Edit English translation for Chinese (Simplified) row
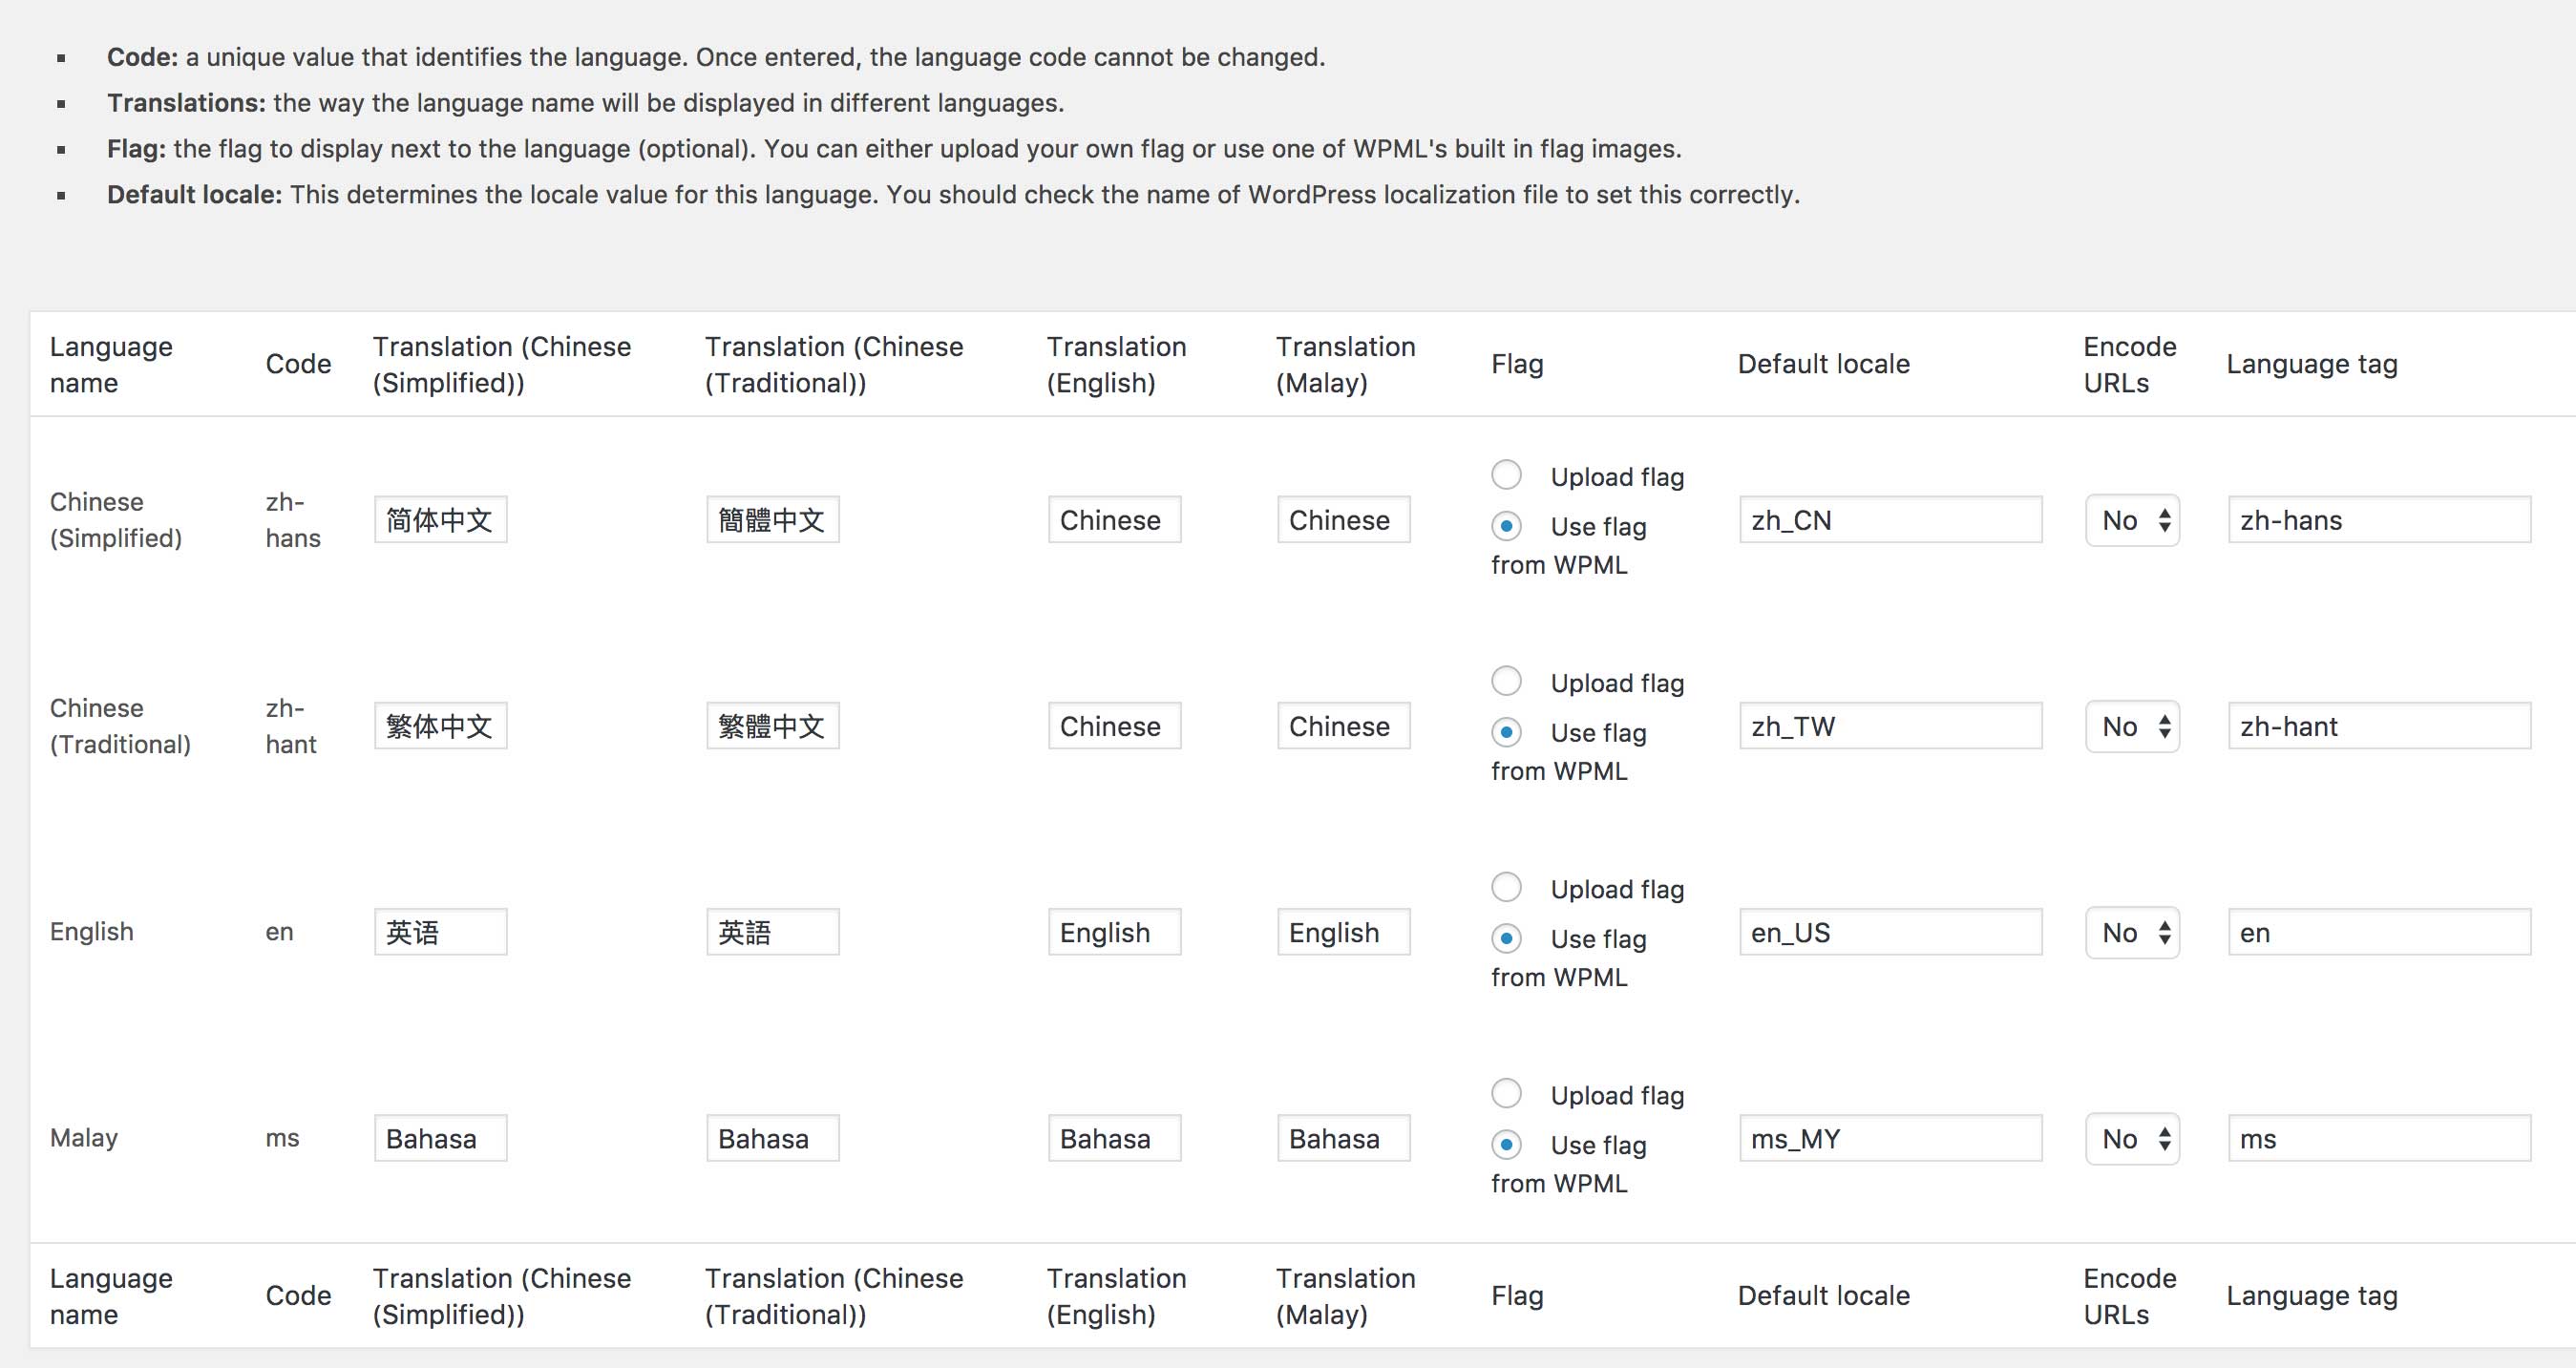Viewport: 2576px width, 1368px height. tap(1114, 520)
